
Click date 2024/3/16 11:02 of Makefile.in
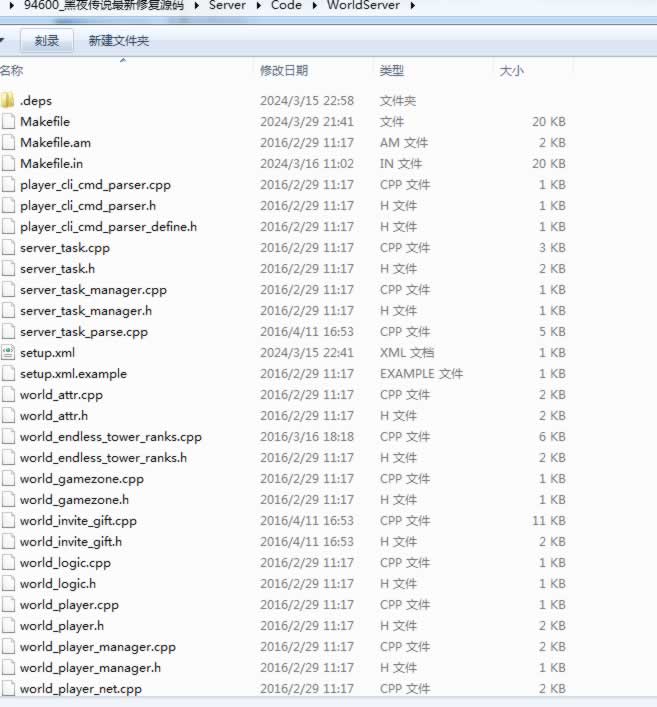tap(307, 164)
